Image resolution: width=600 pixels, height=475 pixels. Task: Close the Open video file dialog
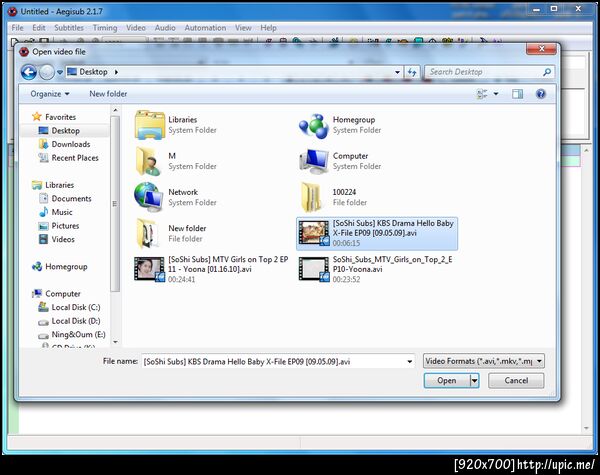pos(541,49)
